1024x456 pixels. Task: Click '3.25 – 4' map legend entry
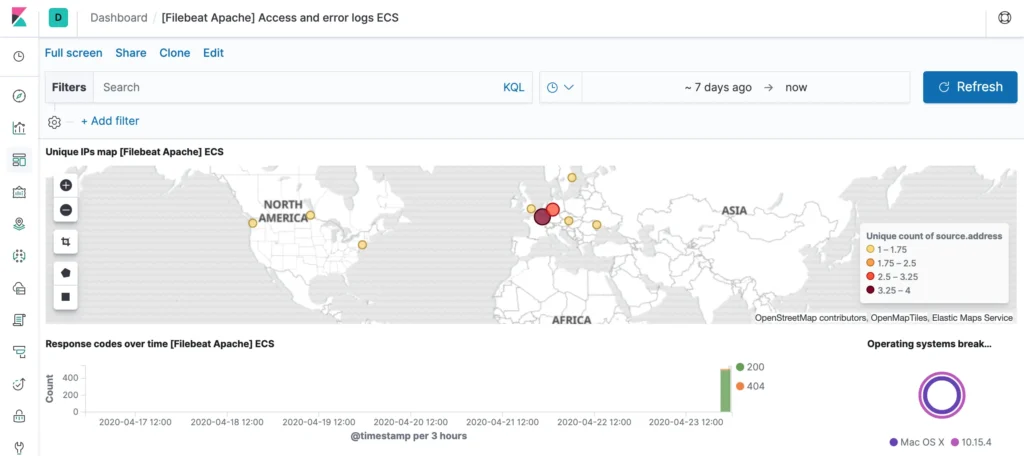[888, 290]
